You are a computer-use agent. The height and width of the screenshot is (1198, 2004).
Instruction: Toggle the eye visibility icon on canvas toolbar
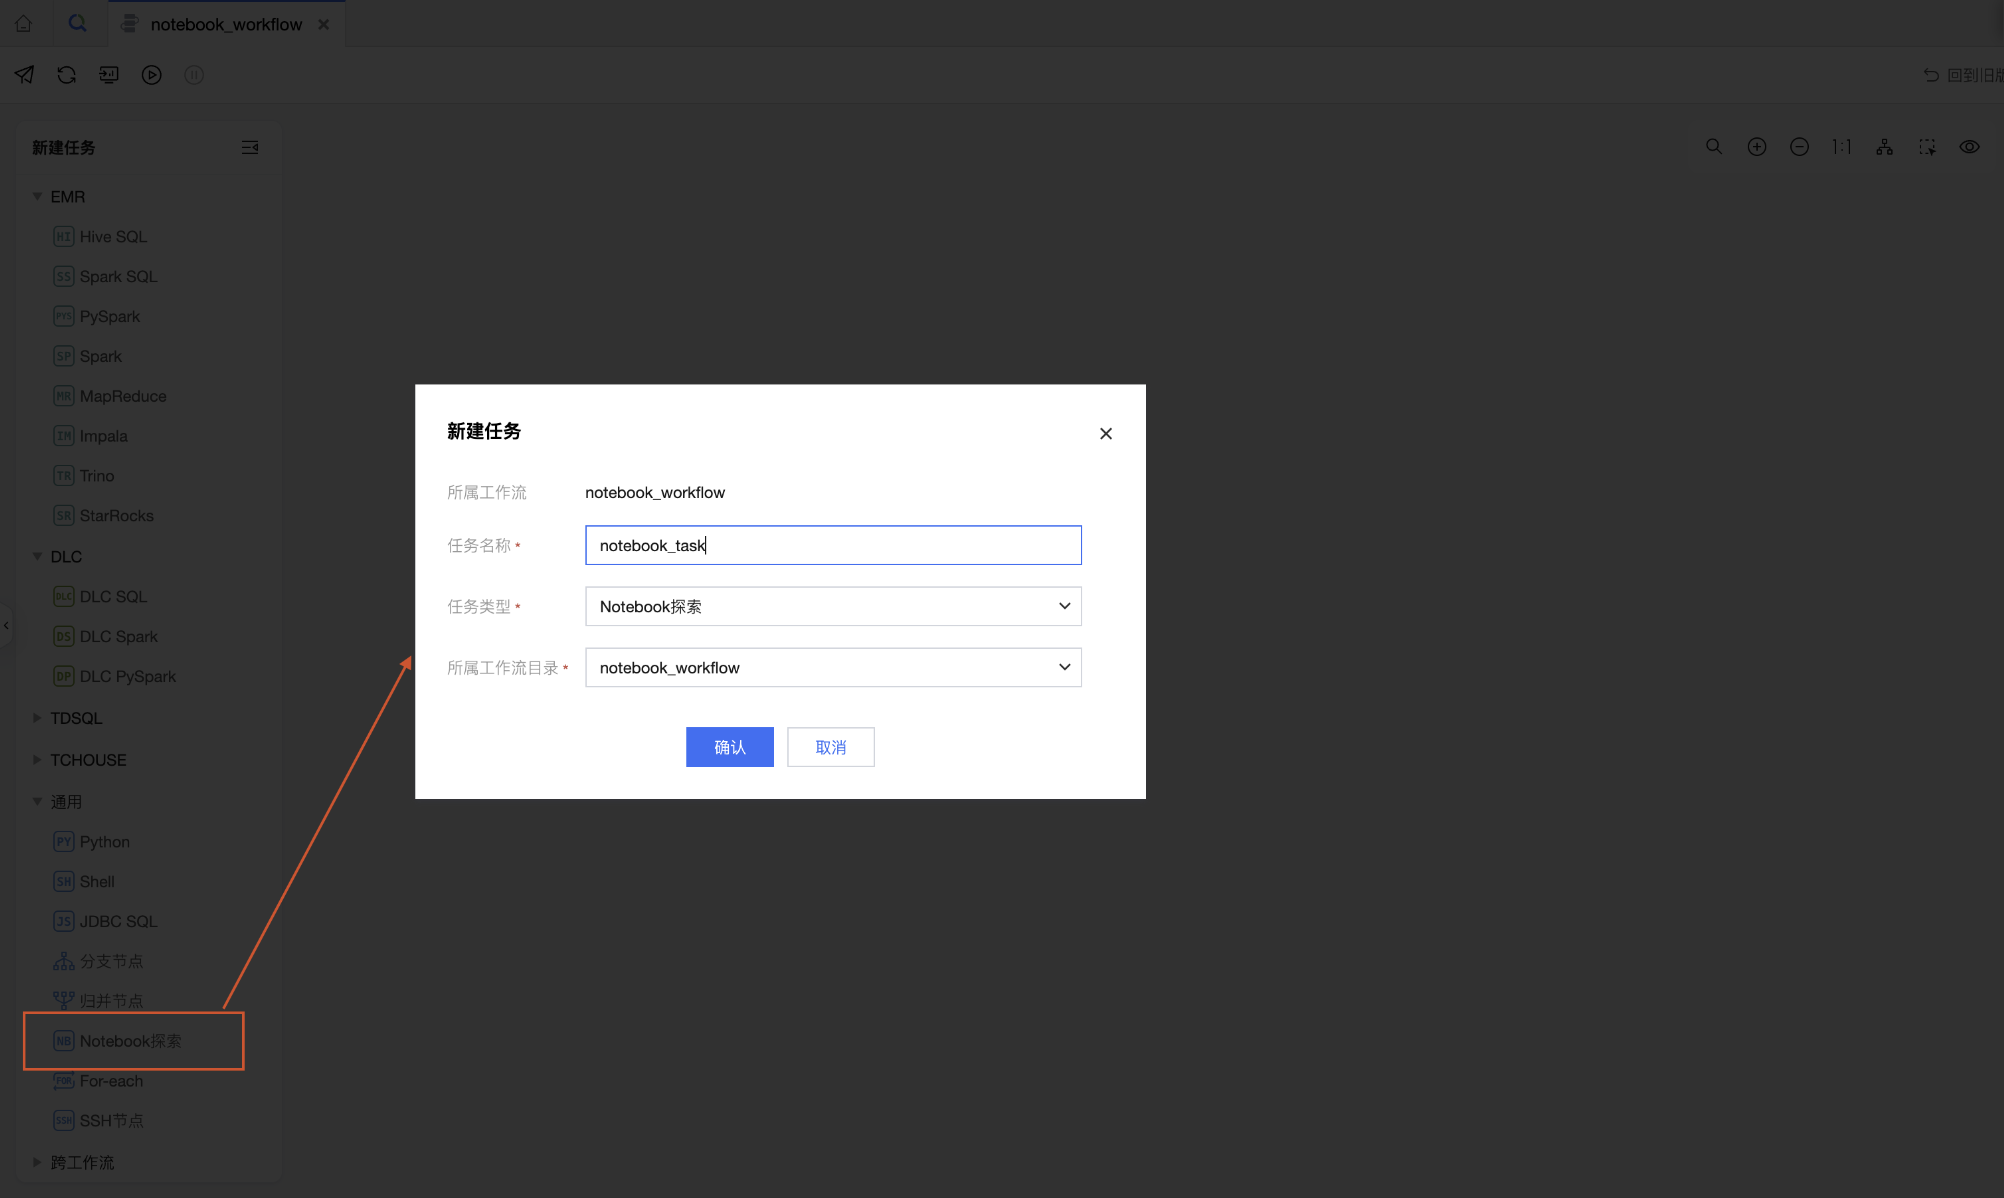(x=1969, y=147)
